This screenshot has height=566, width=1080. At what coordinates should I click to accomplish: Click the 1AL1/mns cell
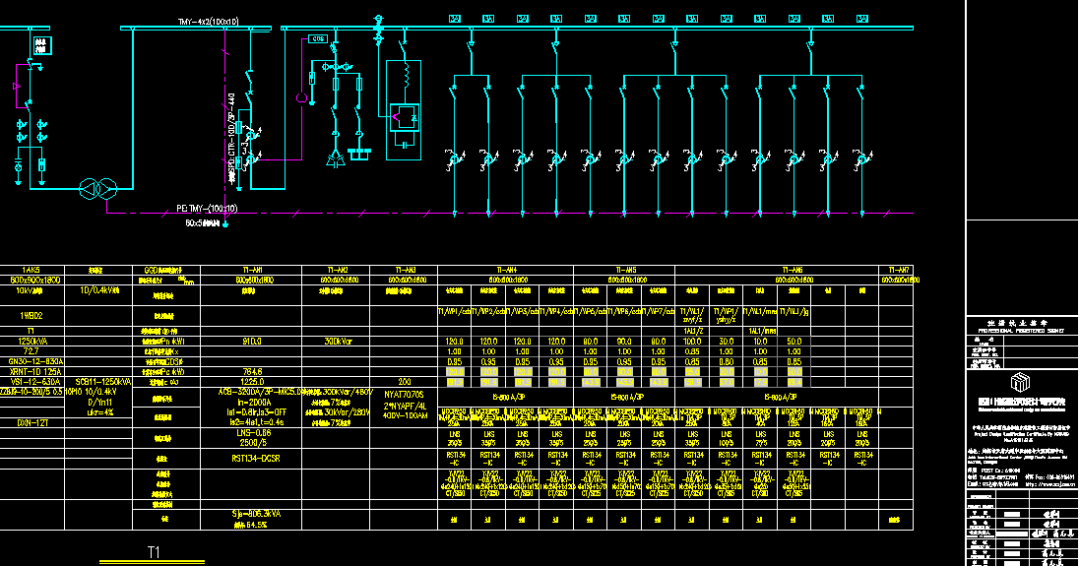pyautogui.click(x=762, y=331)
